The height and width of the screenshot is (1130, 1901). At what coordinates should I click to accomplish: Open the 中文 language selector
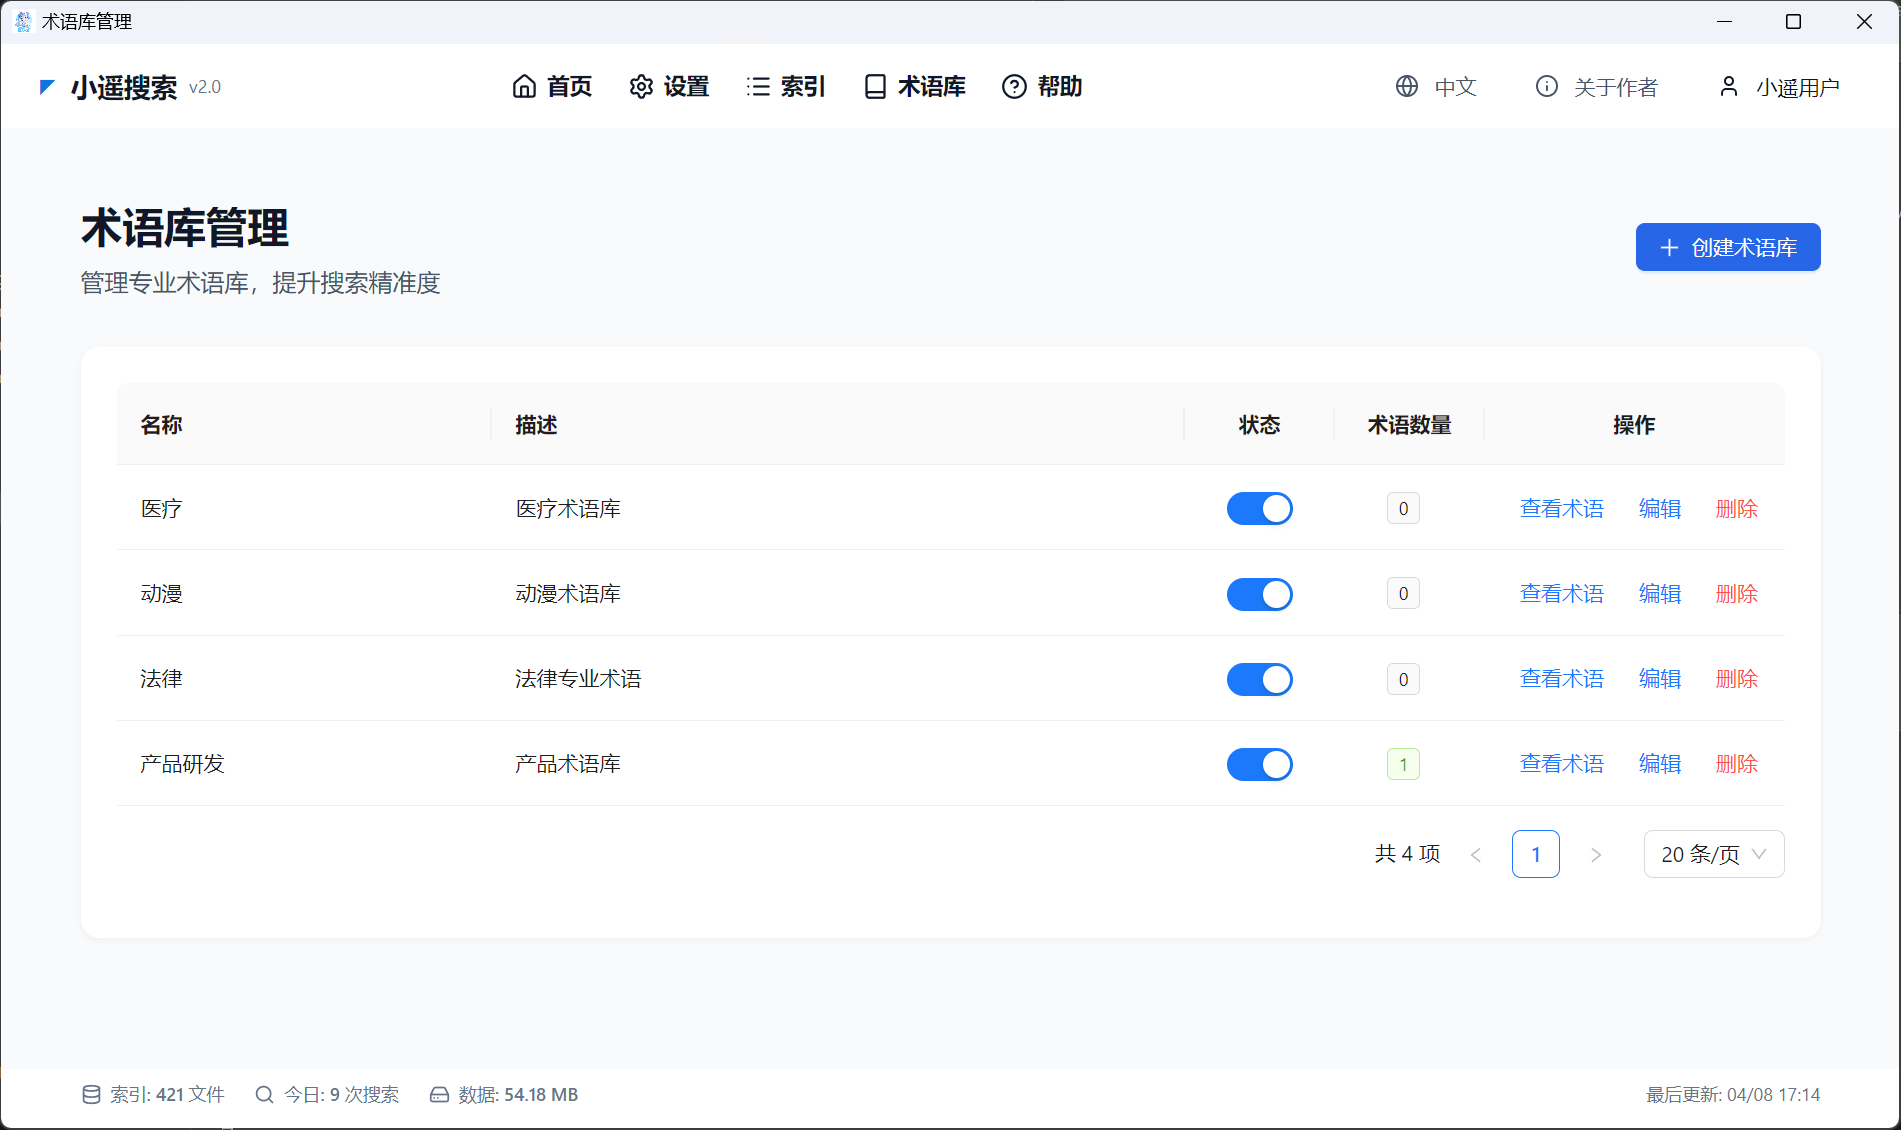(x=1437, y=87)
